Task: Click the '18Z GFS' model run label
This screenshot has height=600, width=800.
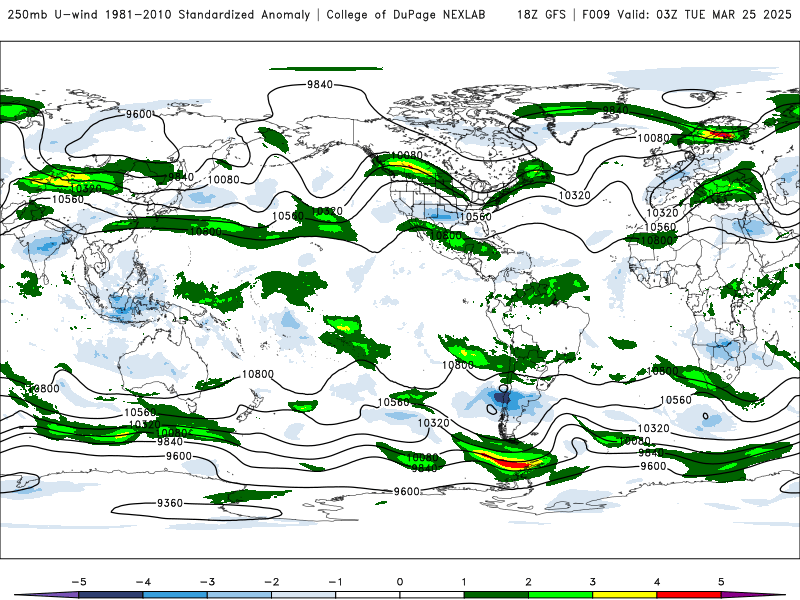Action: 541,15
